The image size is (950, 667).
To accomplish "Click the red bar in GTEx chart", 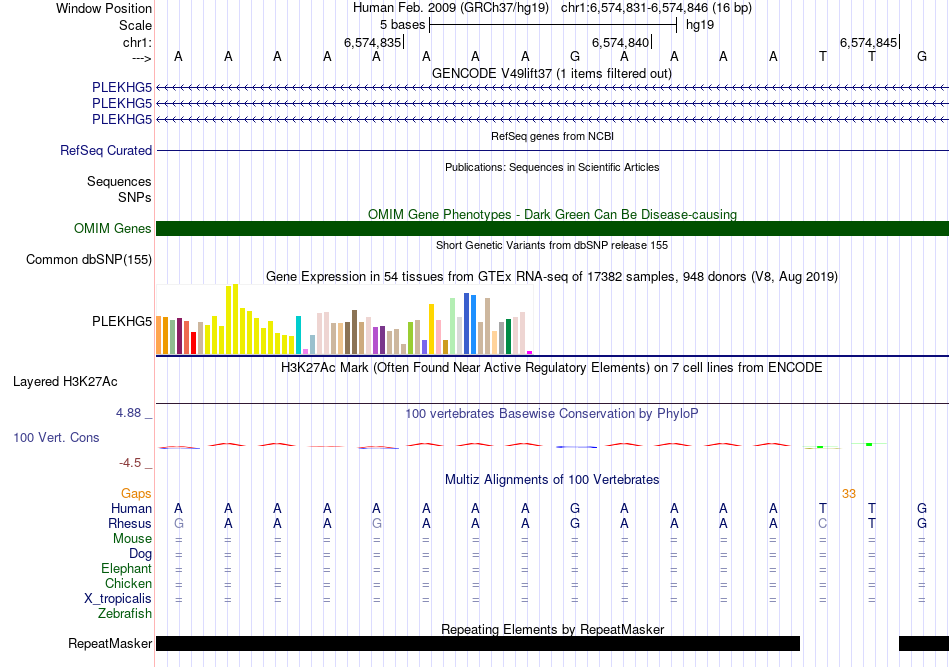I will click(x=193, y=343).
